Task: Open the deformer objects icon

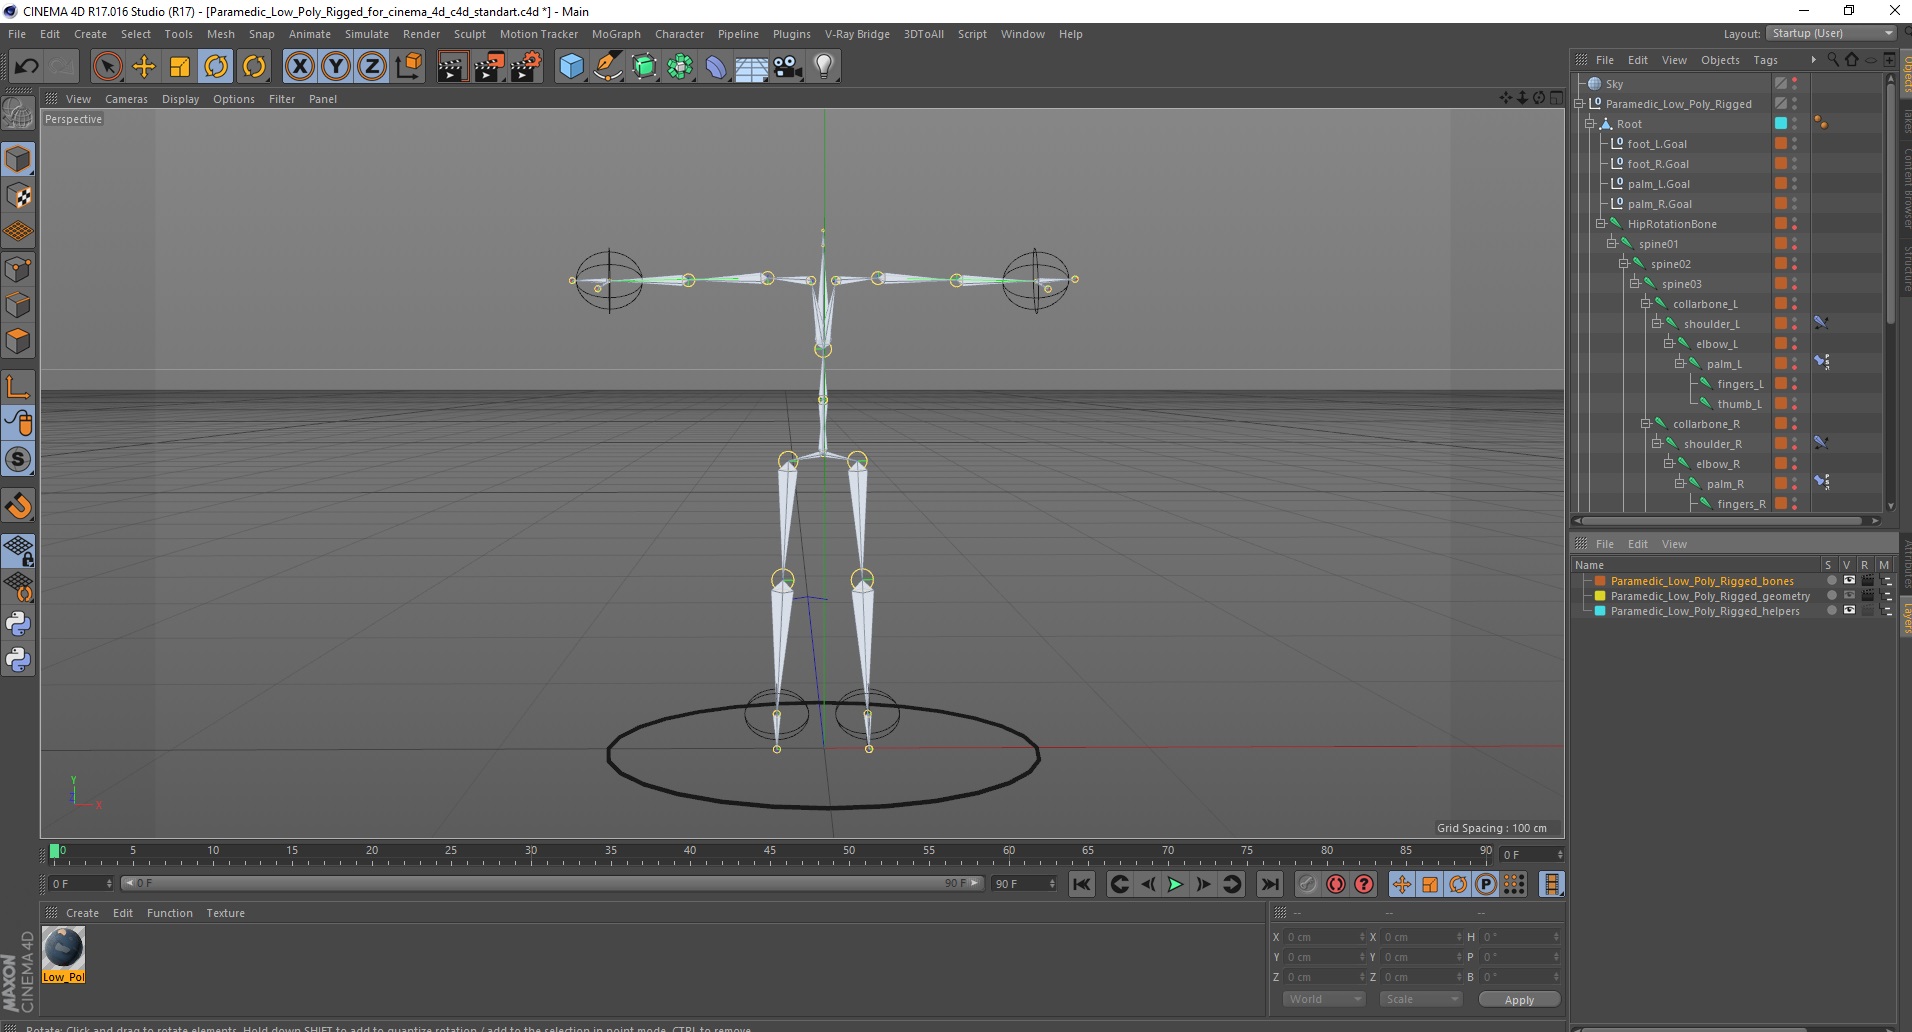Action: (716, 67)
